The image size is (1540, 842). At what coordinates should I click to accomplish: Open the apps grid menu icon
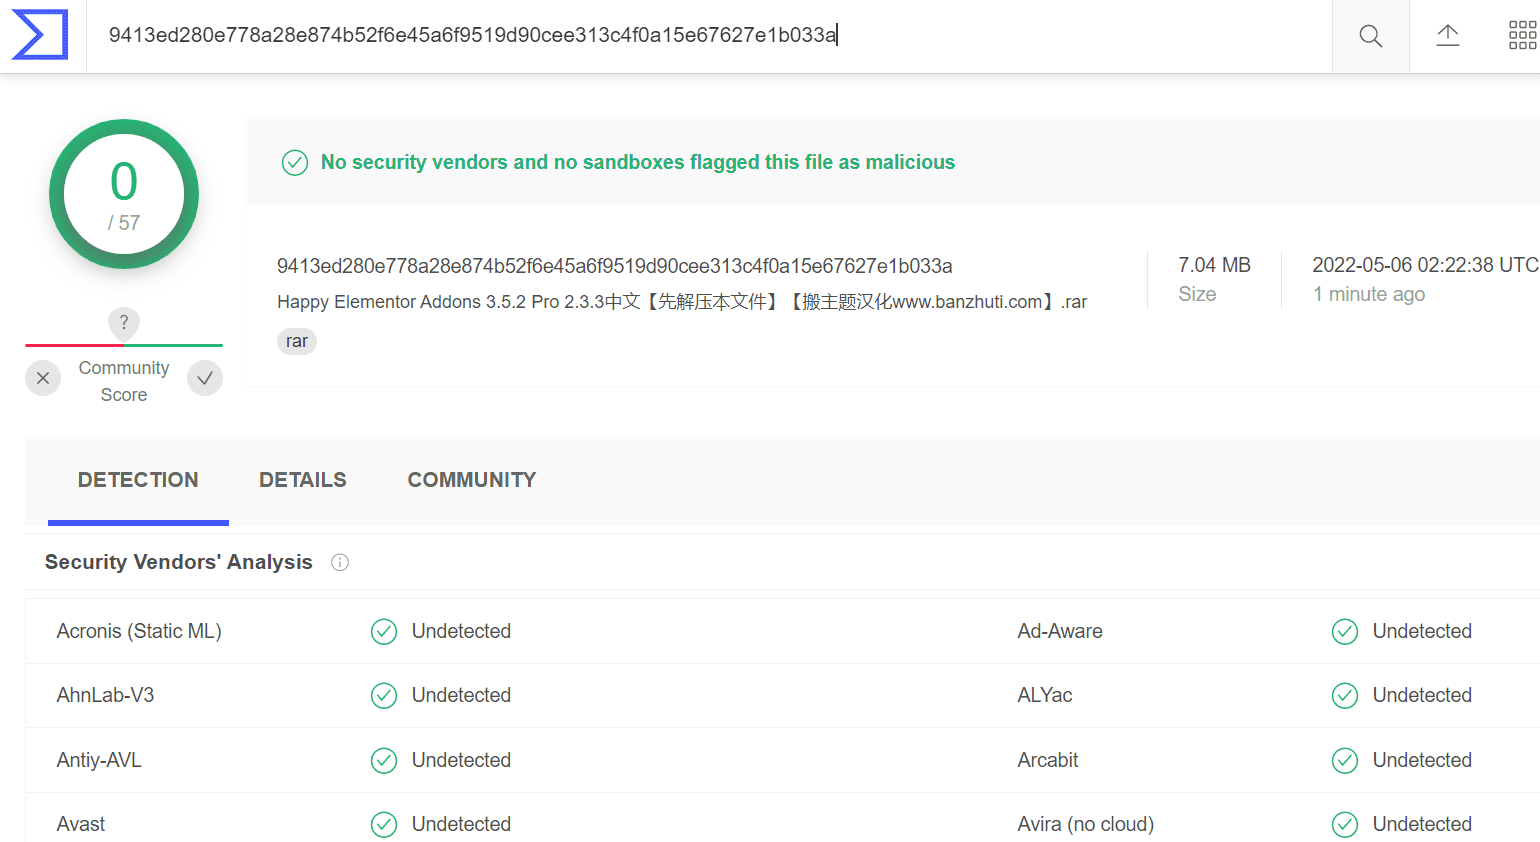click(1522, 36)
